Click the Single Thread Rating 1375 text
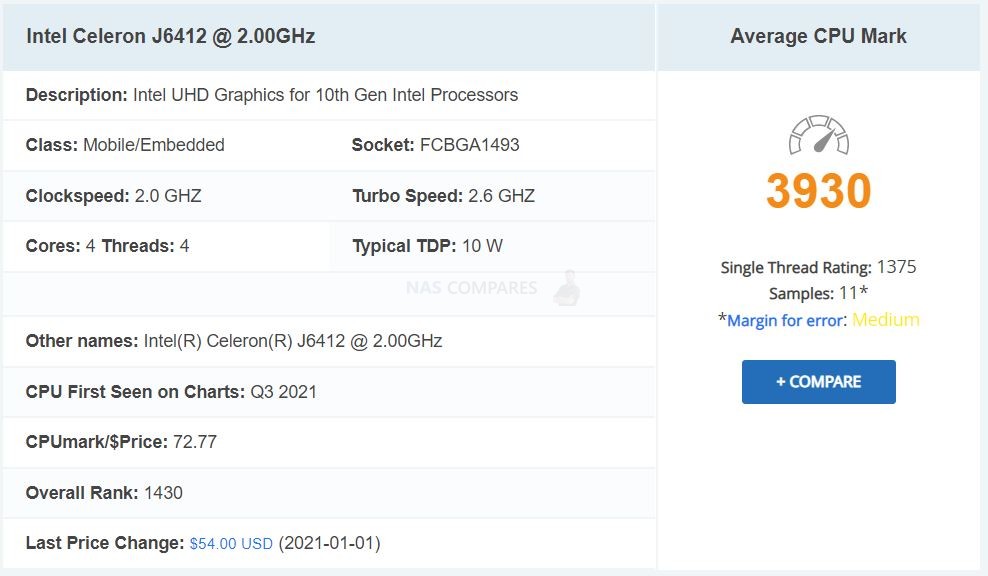The height and width of the screenshot is (576, 988). tap(819, 267)
